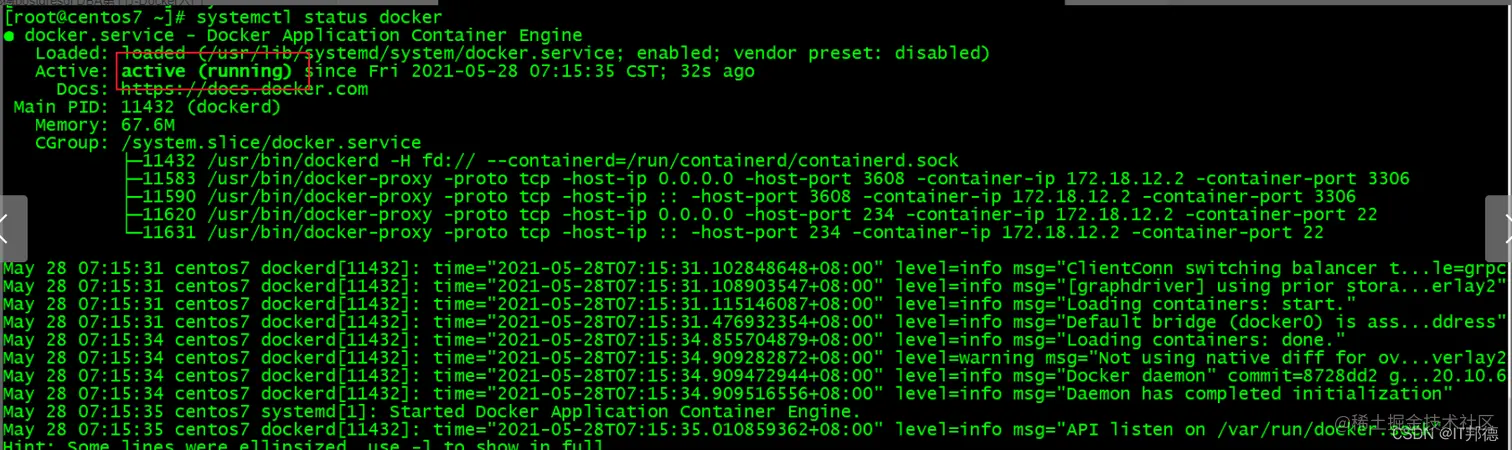The height and width of the screenshot is (450, 1512).
Task: Click the 'Main PID: 11432 (dockerd)' line
Action: [147, 108]
